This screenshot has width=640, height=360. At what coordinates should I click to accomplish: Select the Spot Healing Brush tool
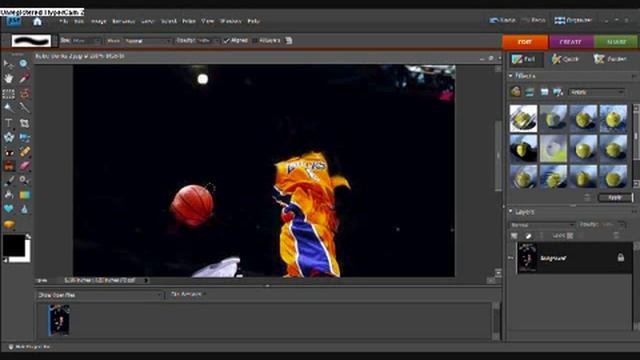(x=24, y=152)
